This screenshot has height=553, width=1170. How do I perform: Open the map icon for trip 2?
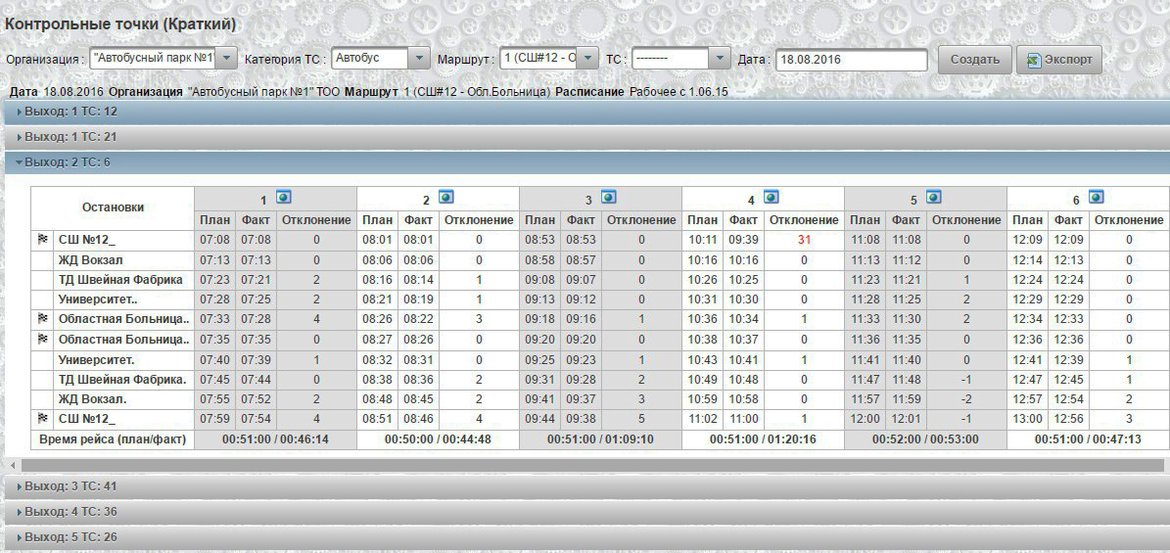pos(446,197)
